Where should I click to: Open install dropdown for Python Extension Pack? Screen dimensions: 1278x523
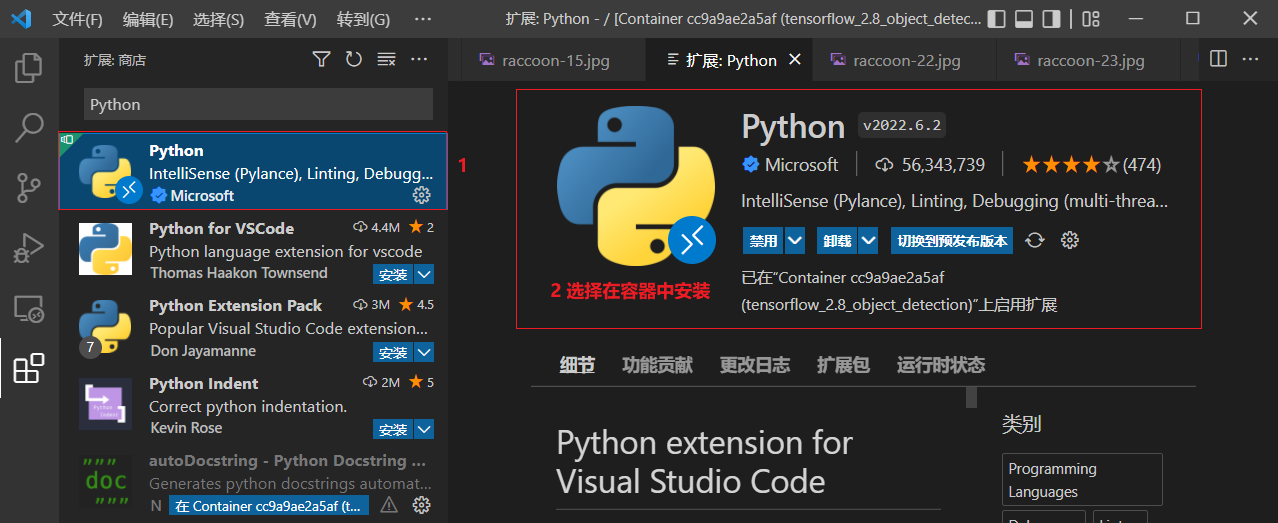tap(424, 352)
